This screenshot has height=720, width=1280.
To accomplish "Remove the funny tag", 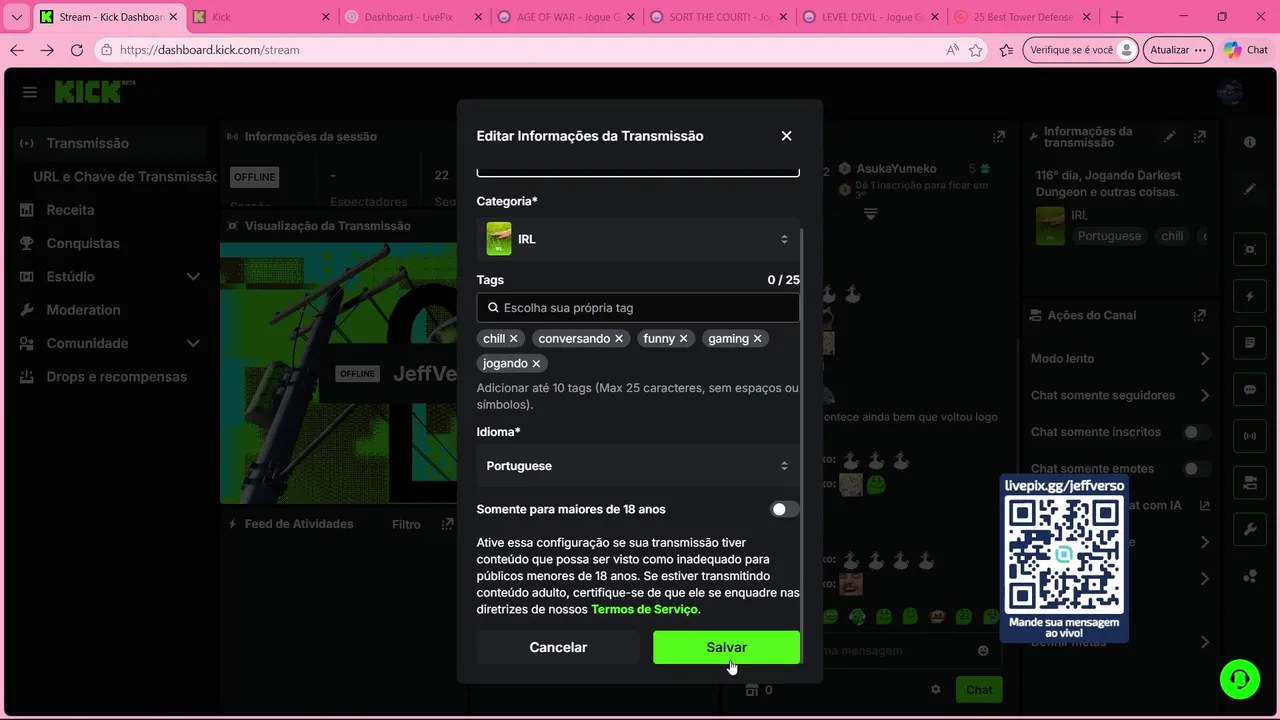I will pyautogui.click(x=684, y=339).
